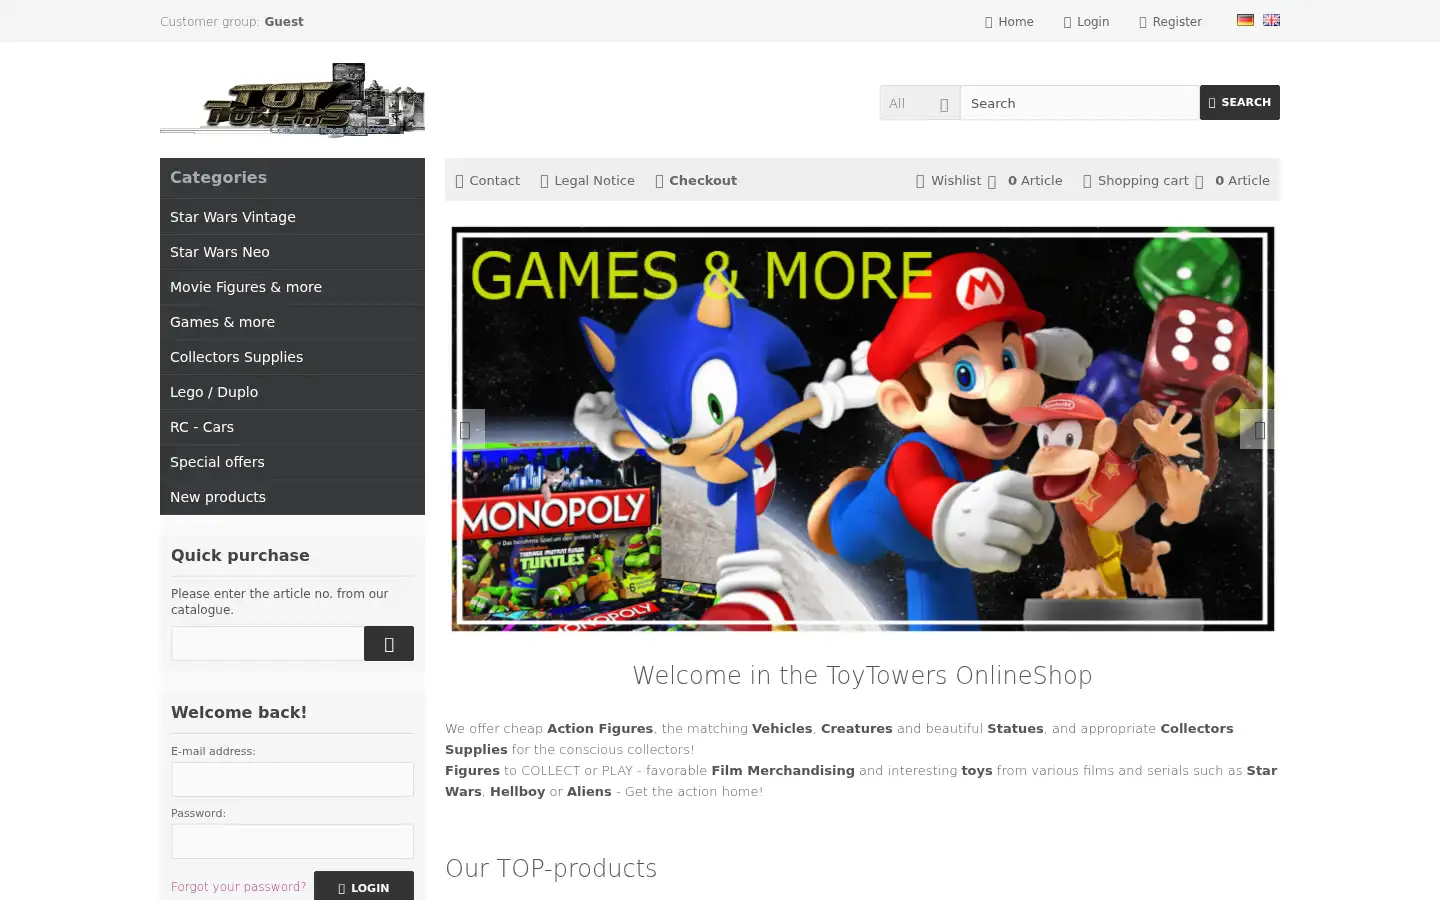Go to Checkout

coord(696,181)
